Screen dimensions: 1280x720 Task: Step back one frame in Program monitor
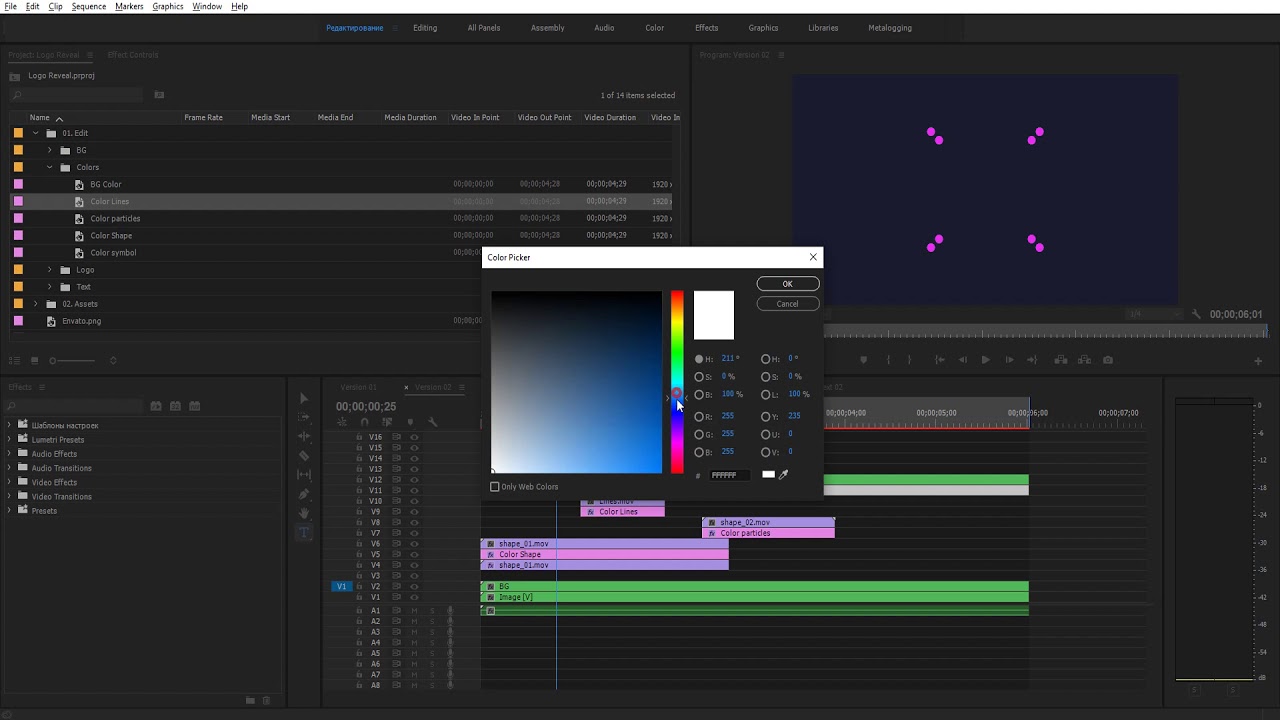point(962,360)
